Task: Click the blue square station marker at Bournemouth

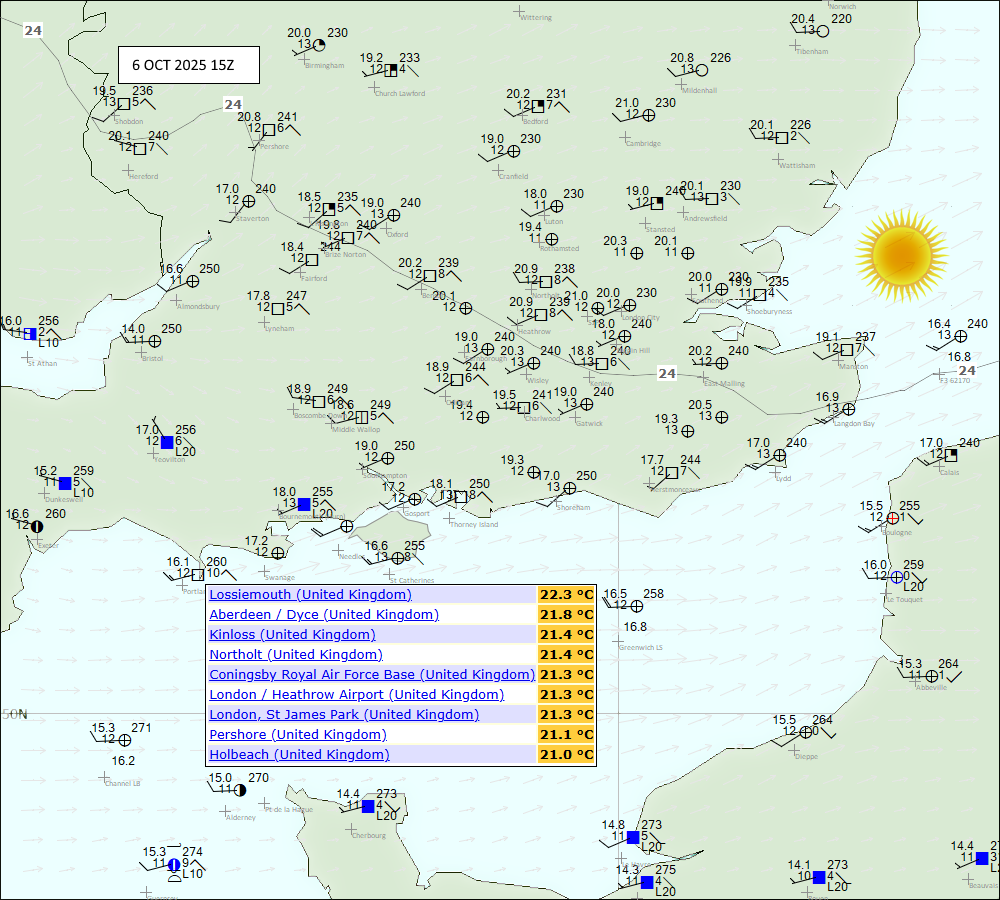Action: coord(304,504)
